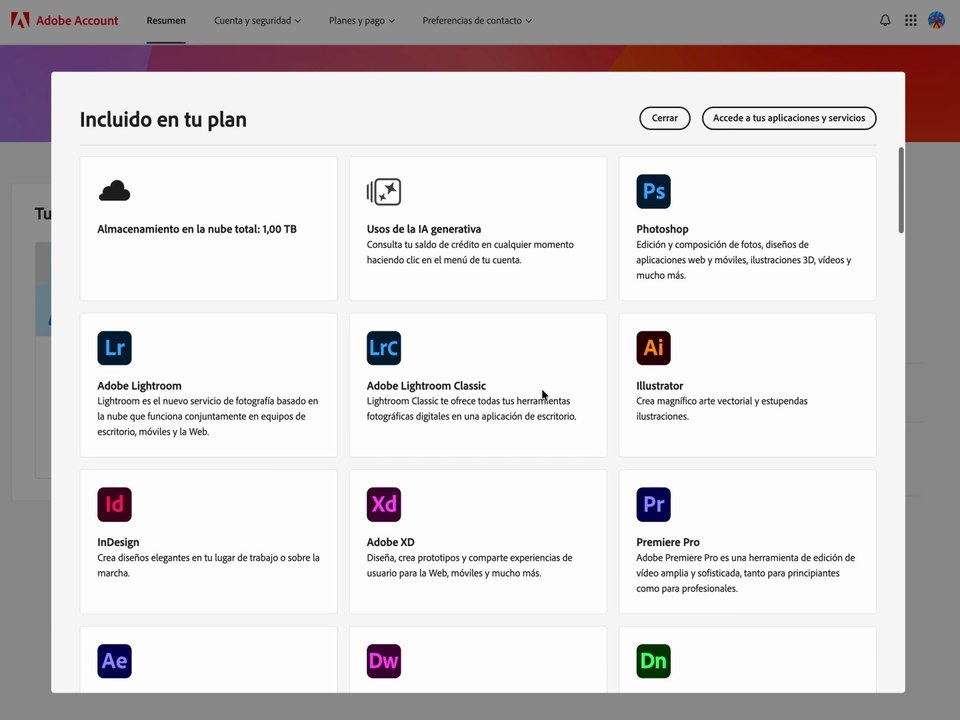Select the InDesign Id icon
The width and height of the screenshot is (960, 720).
pyautogui.click(x=114, y=504)
